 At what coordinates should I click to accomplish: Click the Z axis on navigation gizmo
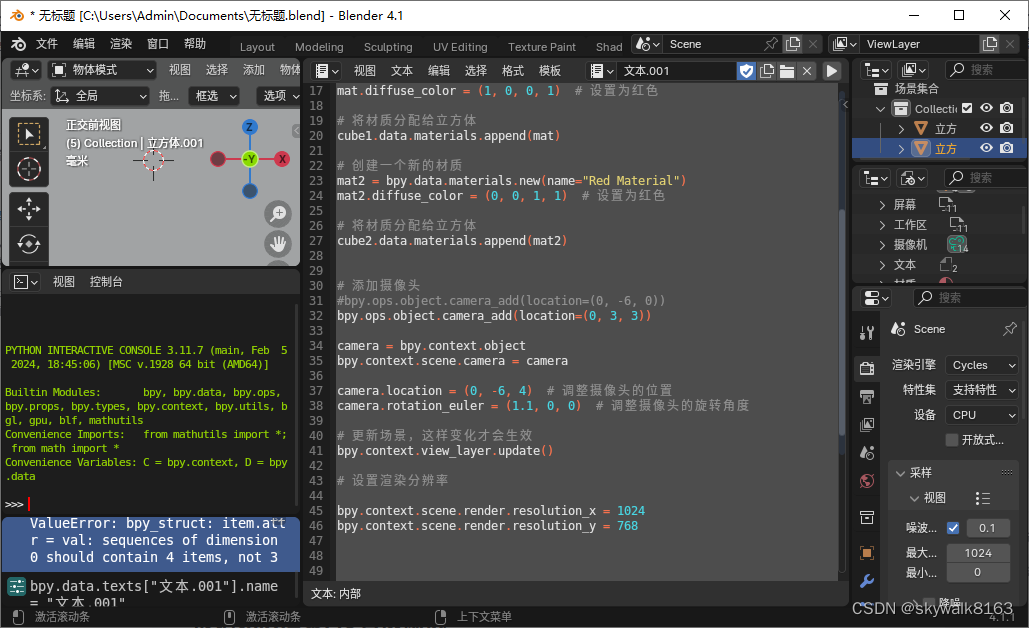[249, 127]
